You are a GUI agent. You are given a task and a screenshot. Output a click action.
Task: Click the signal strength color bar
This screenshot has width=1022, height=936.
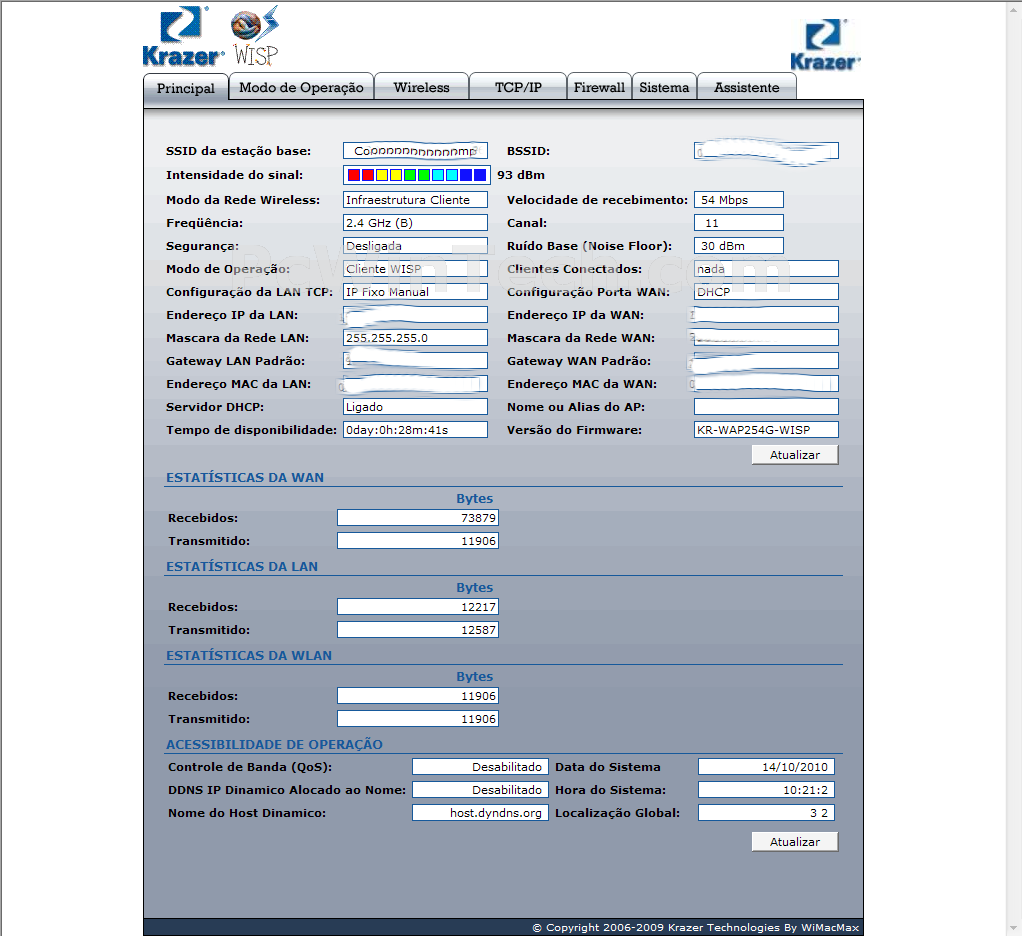pos(416,175)
